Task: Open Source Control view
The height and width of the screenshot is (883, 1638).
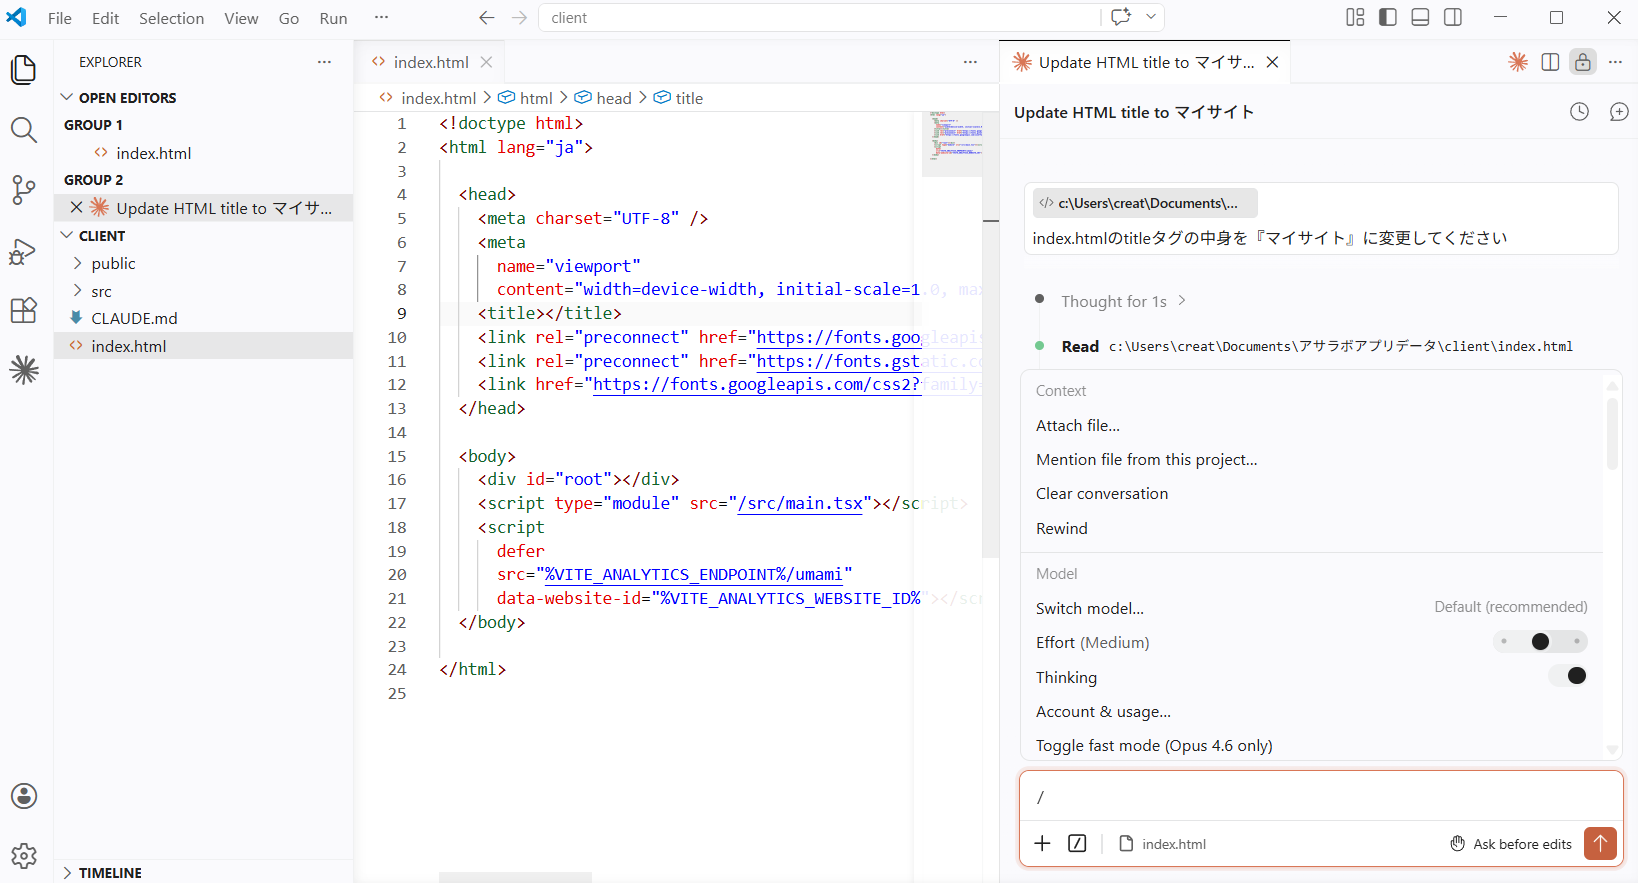Action: point(24,190)
